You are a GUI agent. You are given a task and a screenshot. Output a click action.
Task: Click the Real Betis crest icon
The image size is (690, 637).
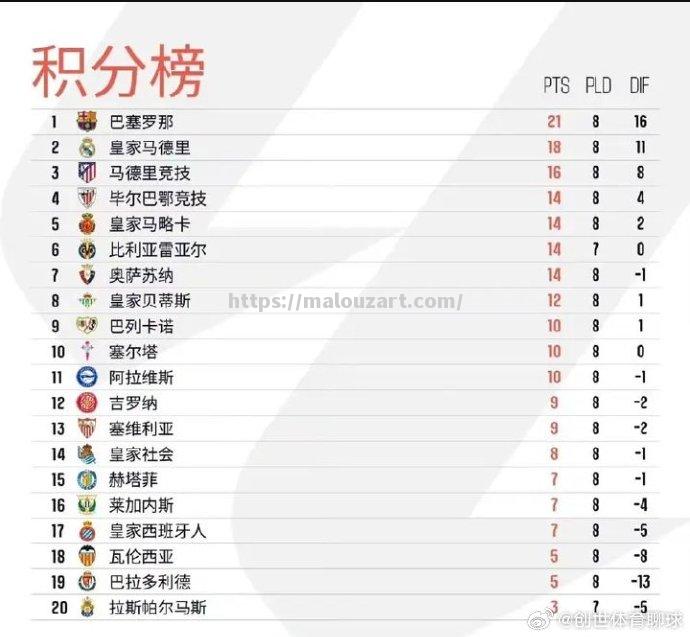(x=87, y=301)
